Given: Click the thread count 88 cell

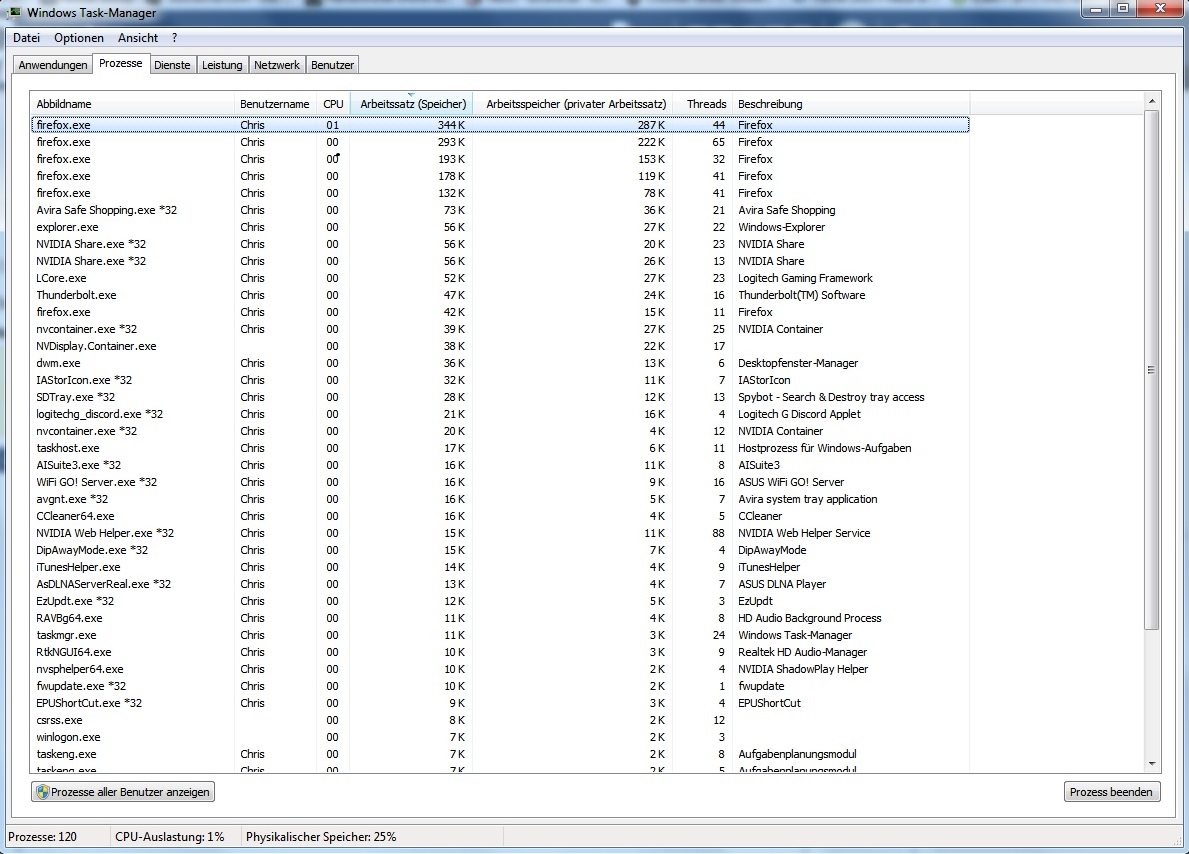Looking at the screenshot, I should pyautogui.click(x=718, y=533).
